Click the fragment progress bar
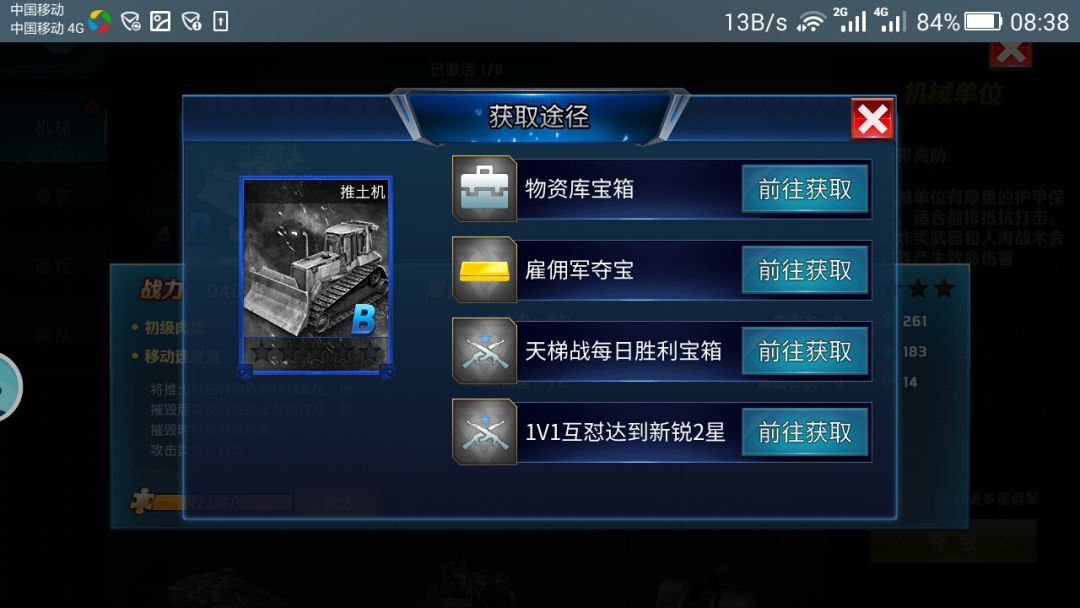Image resolution: width=1080 pixels, height=608 pixels. pos(222,503)
